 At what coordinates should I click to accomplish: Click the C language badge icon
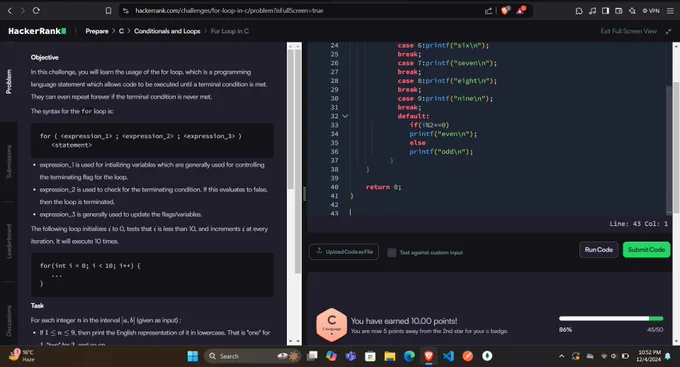coord(332,325)
